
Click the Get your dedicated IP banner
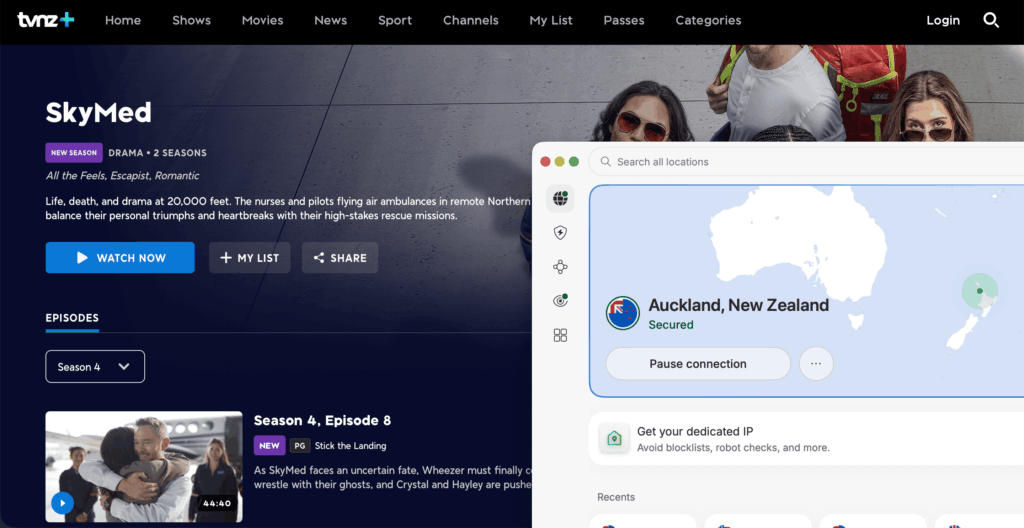point(806,438)
